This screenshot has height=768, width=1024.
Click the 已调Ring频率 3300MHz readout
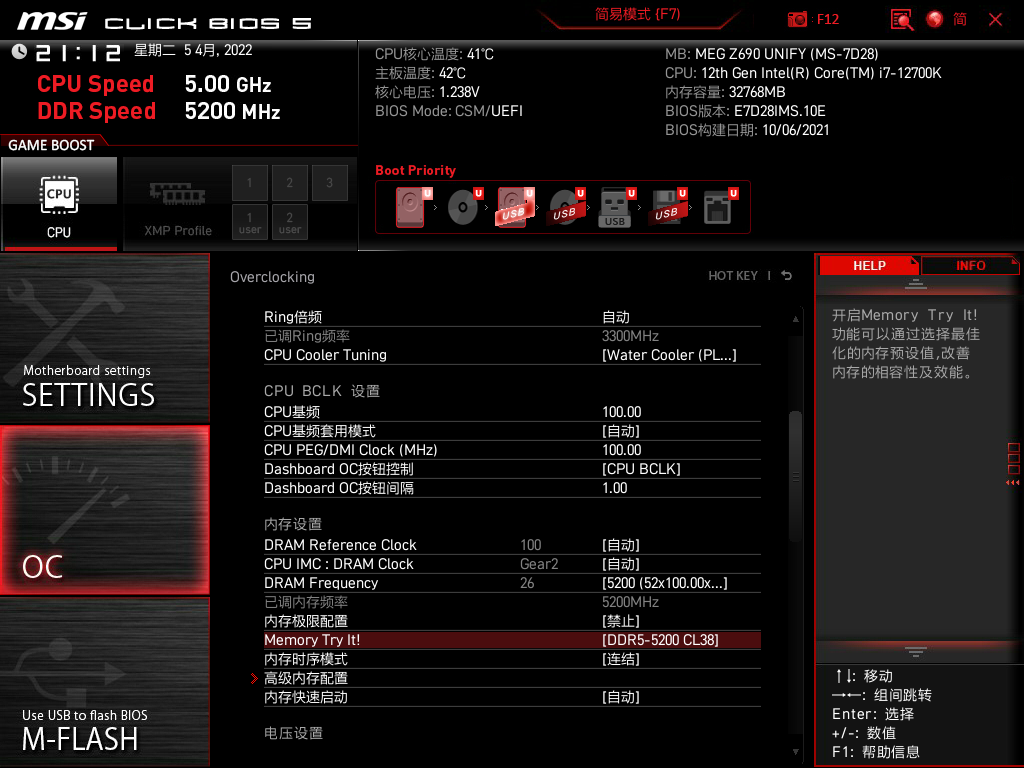pos(512,336)
